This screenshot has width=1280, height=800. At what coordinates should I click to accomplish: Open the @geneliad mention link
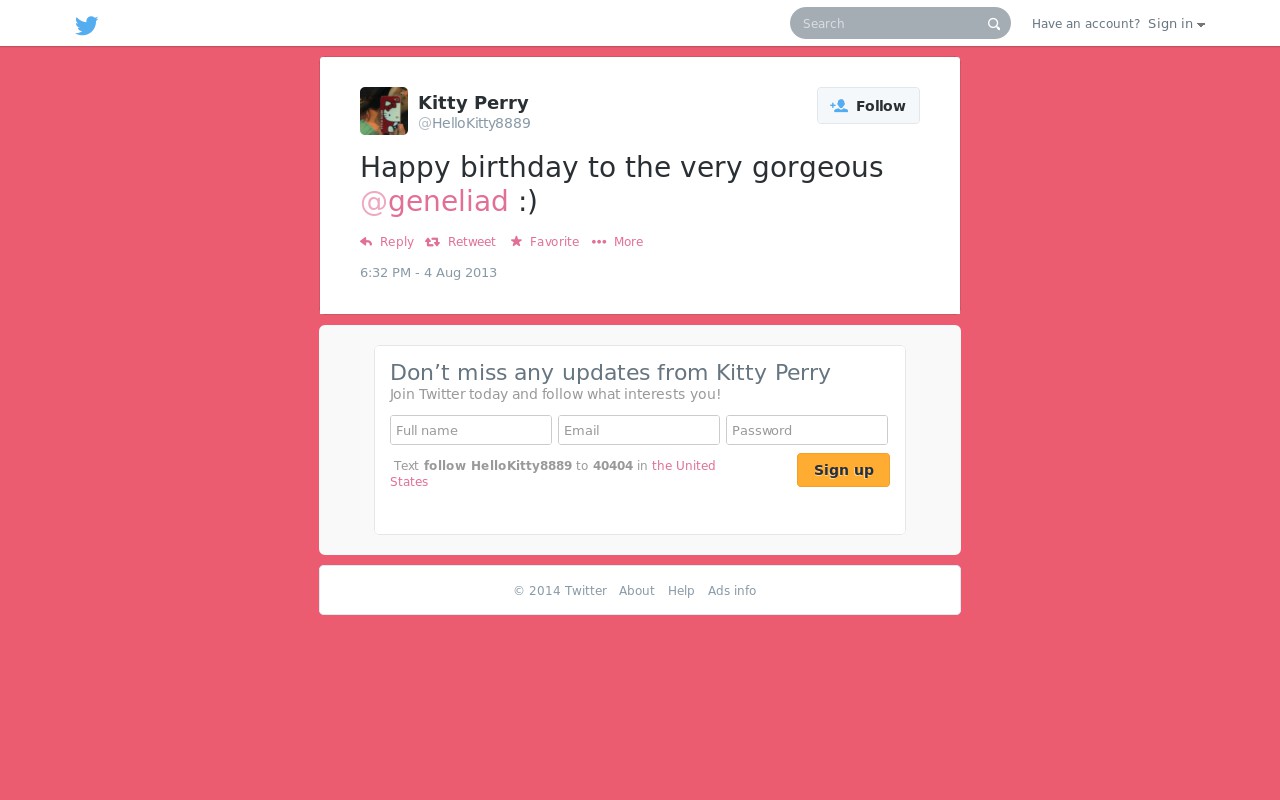pyautogui.click(x=434, y=201)
